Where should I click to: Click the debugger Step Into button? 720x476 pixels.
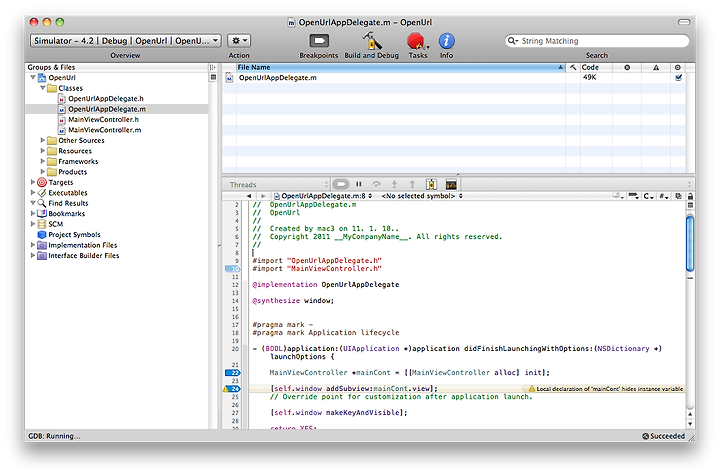point(394,184)
